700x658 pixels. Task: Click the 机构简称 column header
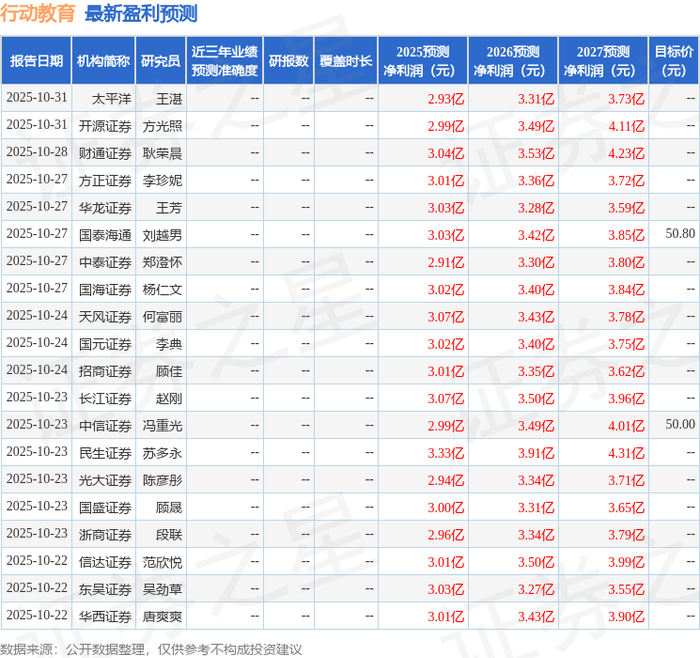[x=104, y=61]
